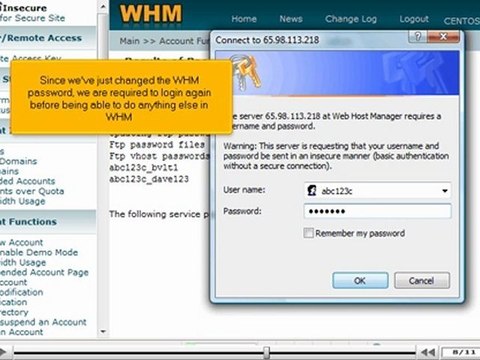480x360 pixels.
Task: Click the Account Functions sidebar heading
Action: pyautogui.click(x=28, y=222)
